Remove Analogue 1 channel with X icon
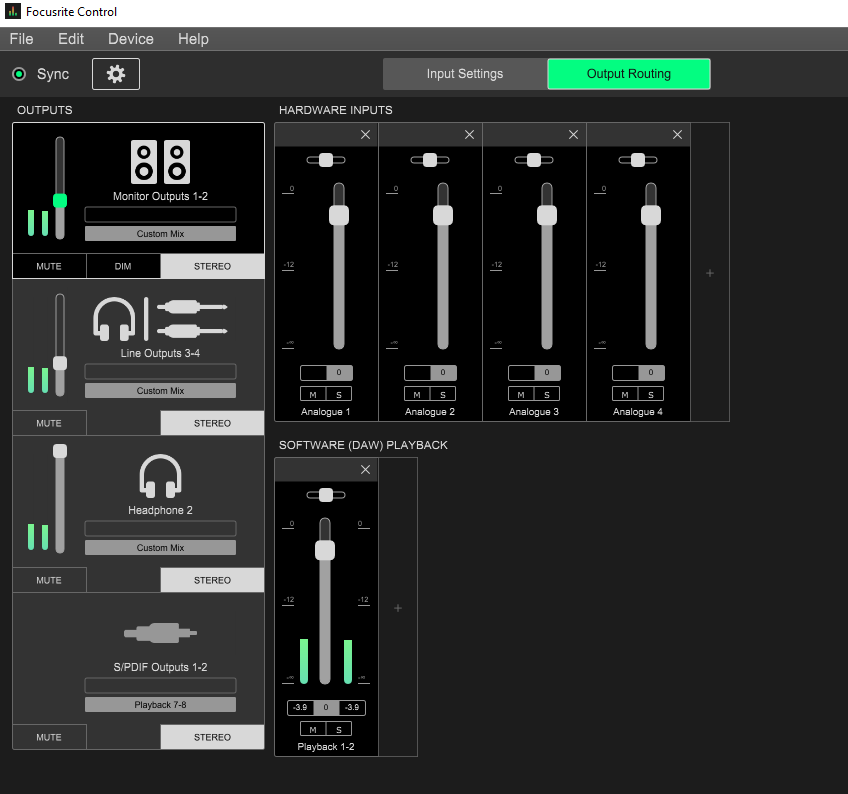848x794 pixels. 365,135
